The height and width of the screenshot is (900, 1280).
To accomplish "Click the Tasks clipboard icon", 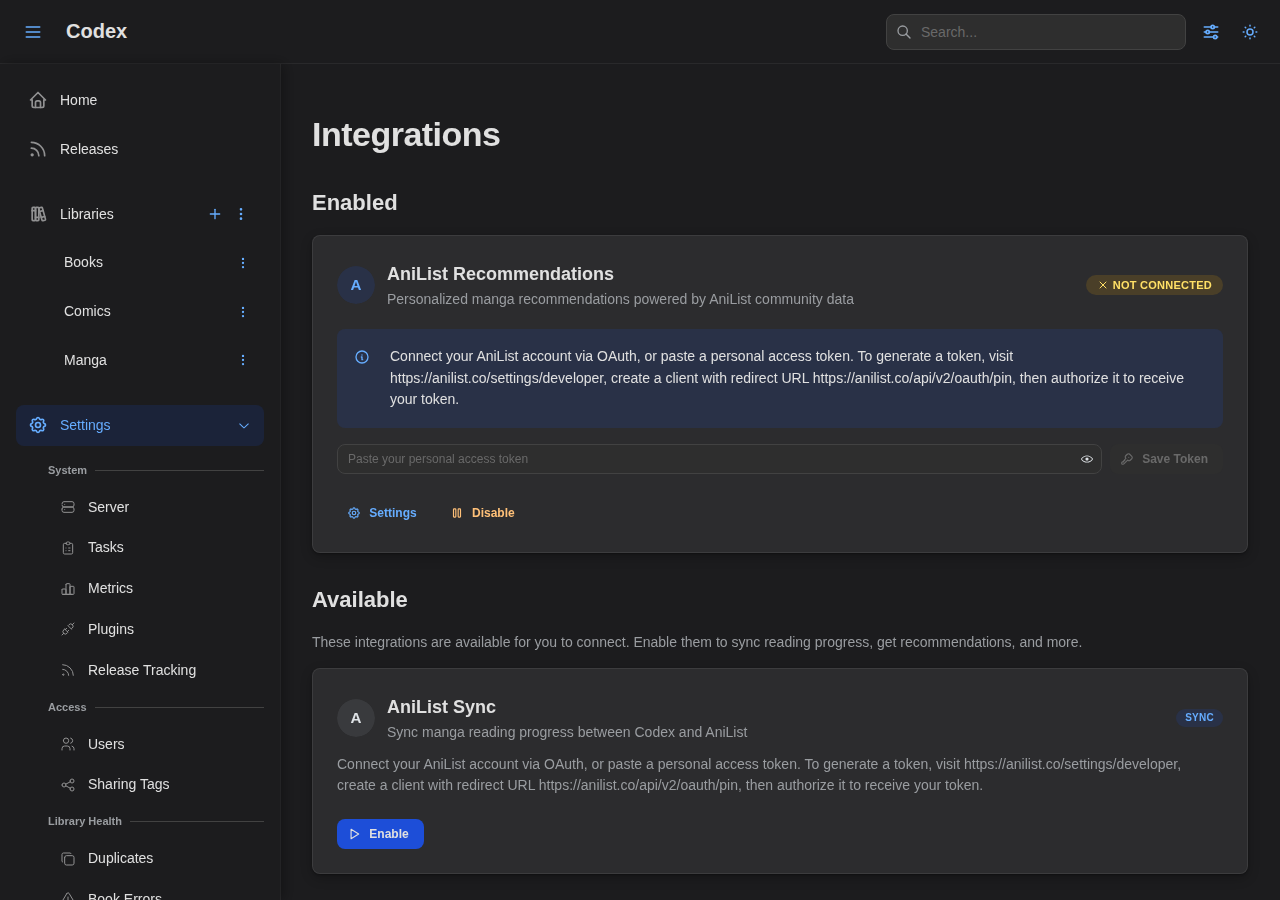I will pos(68,548).
